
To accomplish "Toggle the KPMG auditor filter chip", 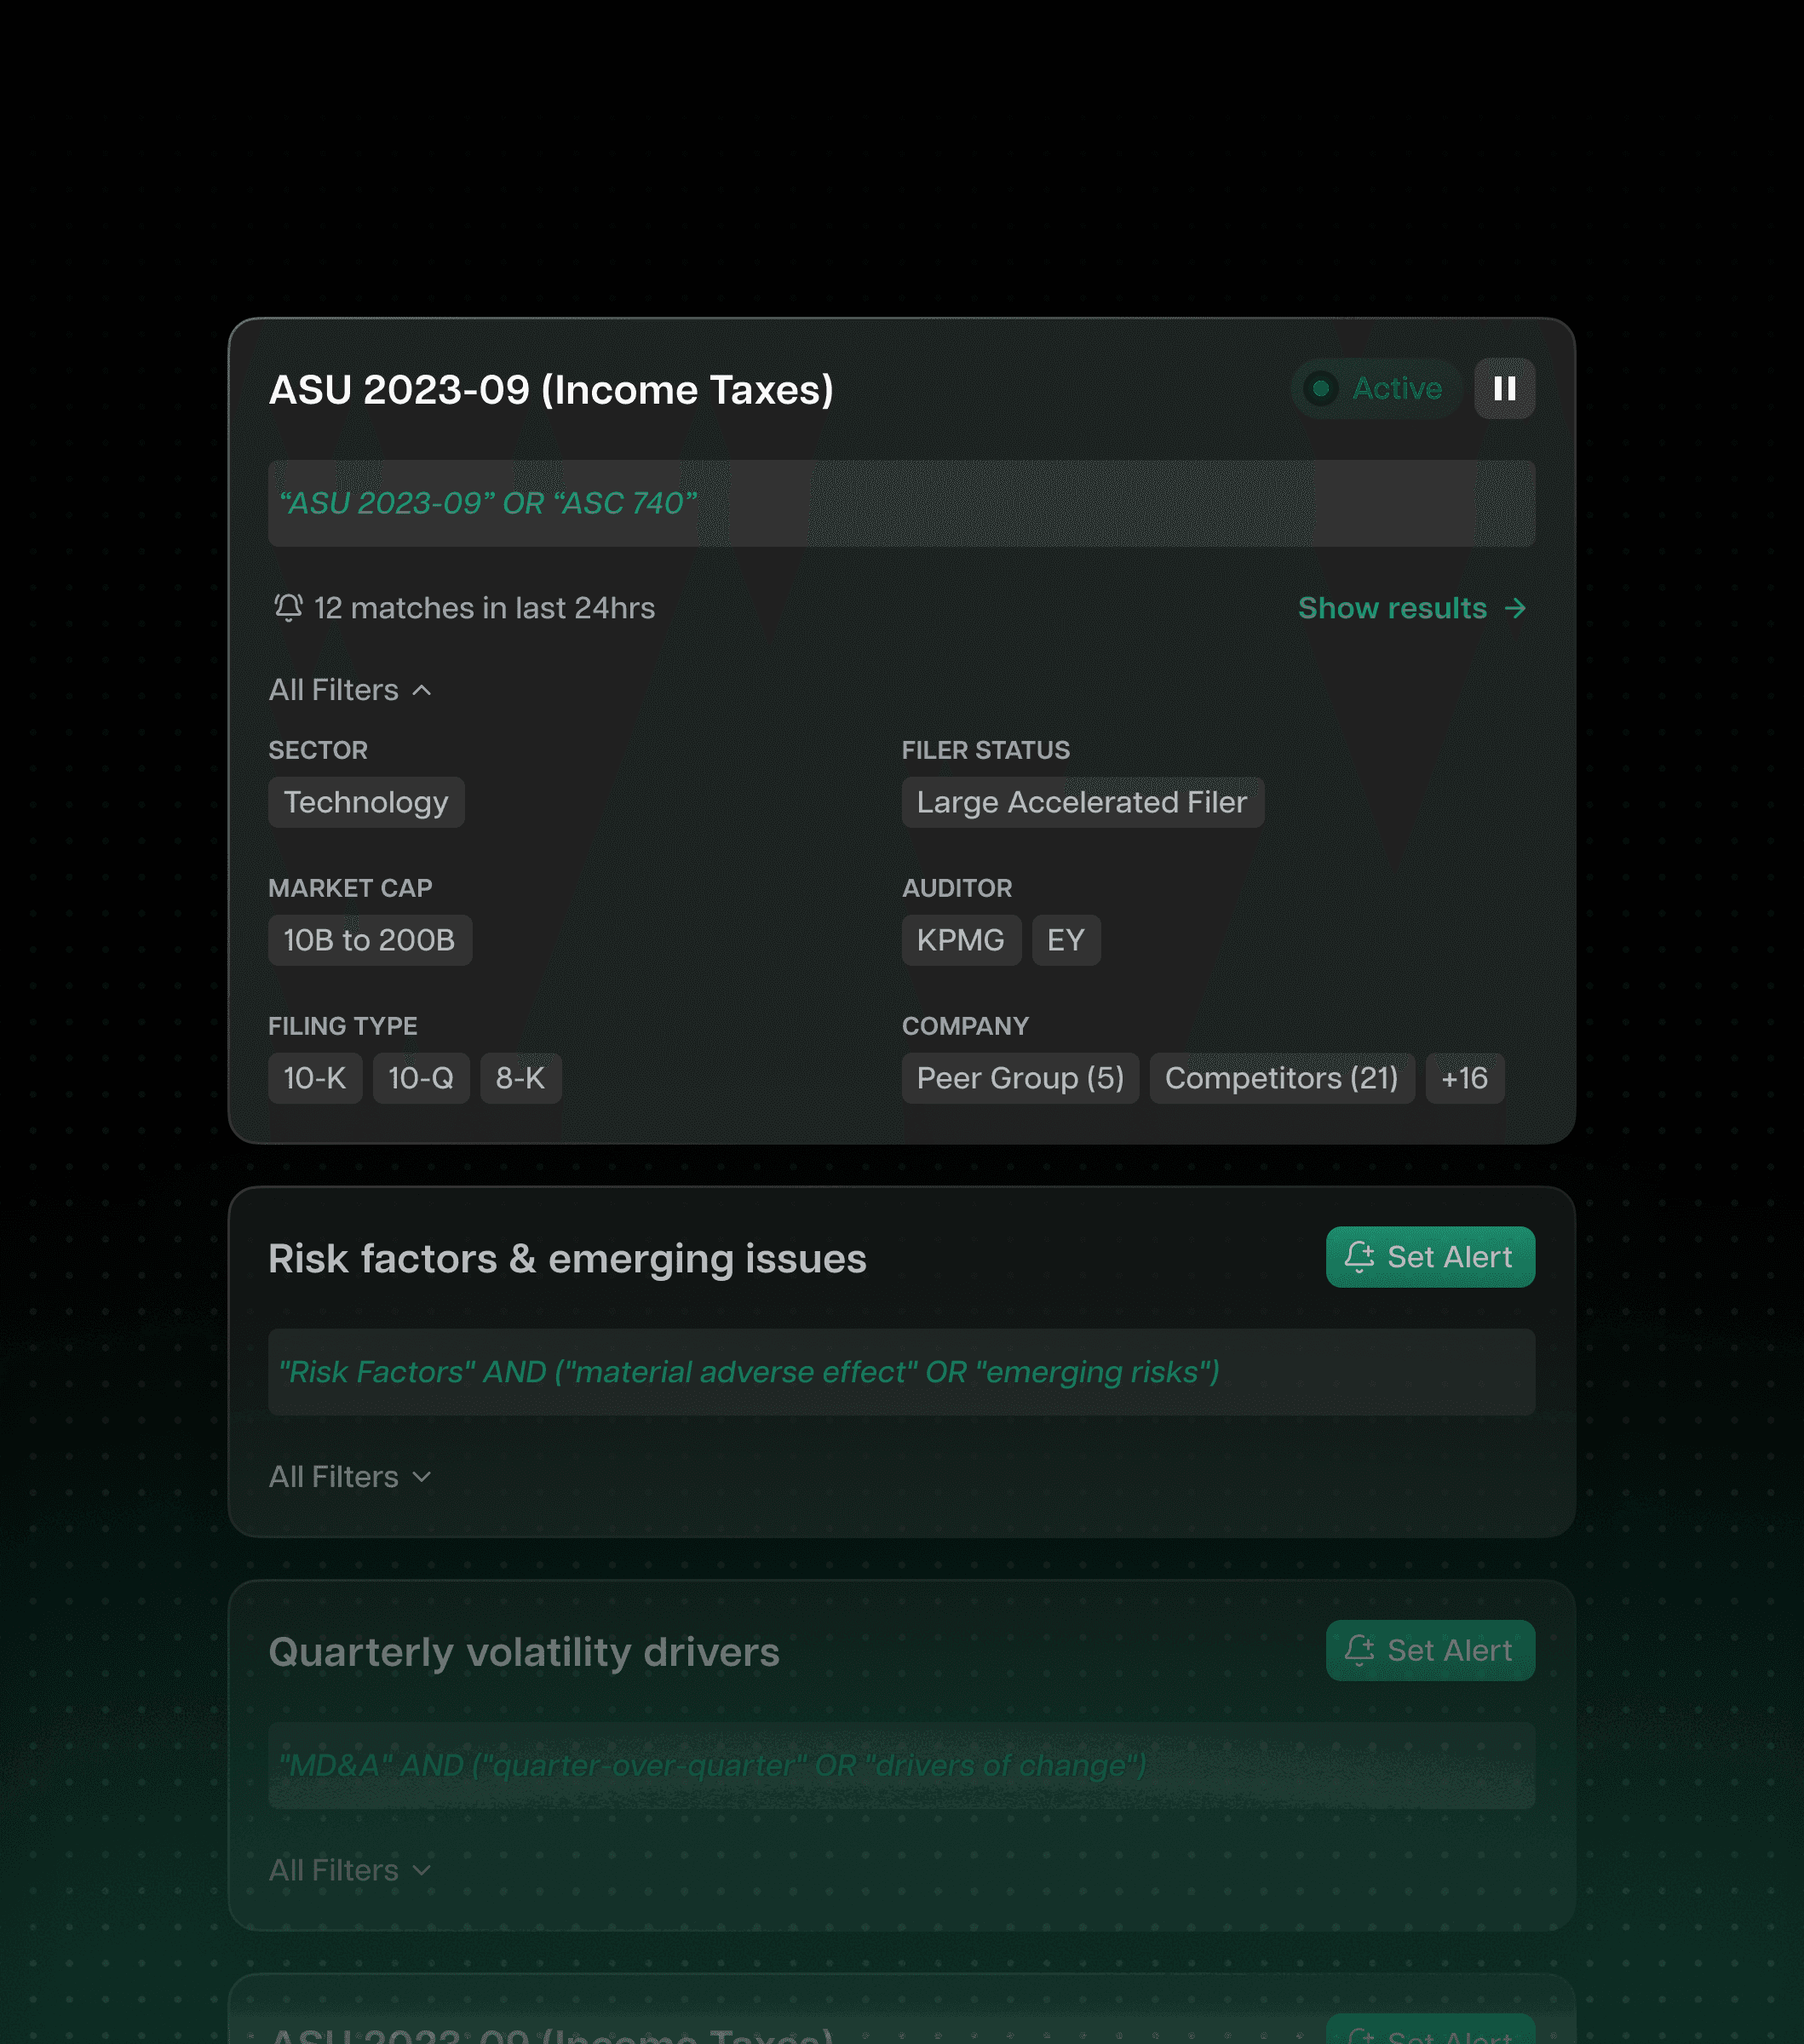I will tap(961, 940).
